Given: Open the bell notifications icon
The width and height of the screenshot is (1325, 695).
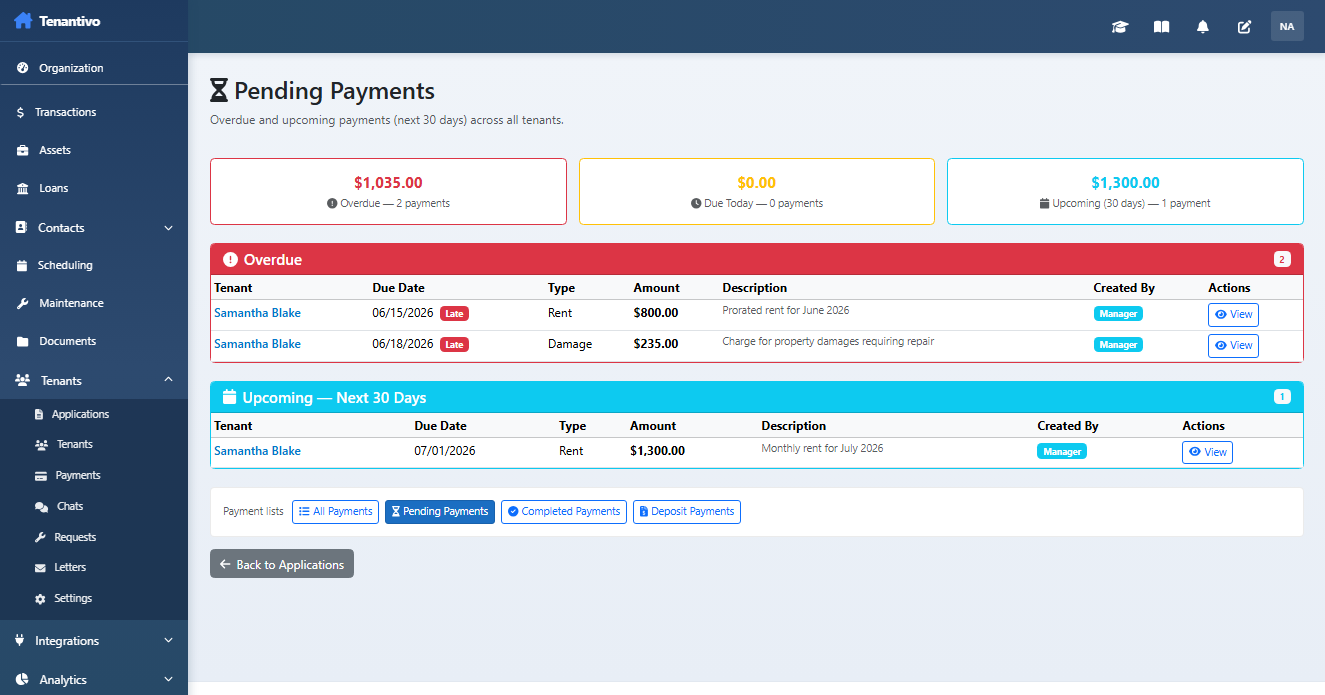Looking at the screenshot, I should tap(1203, 27).
